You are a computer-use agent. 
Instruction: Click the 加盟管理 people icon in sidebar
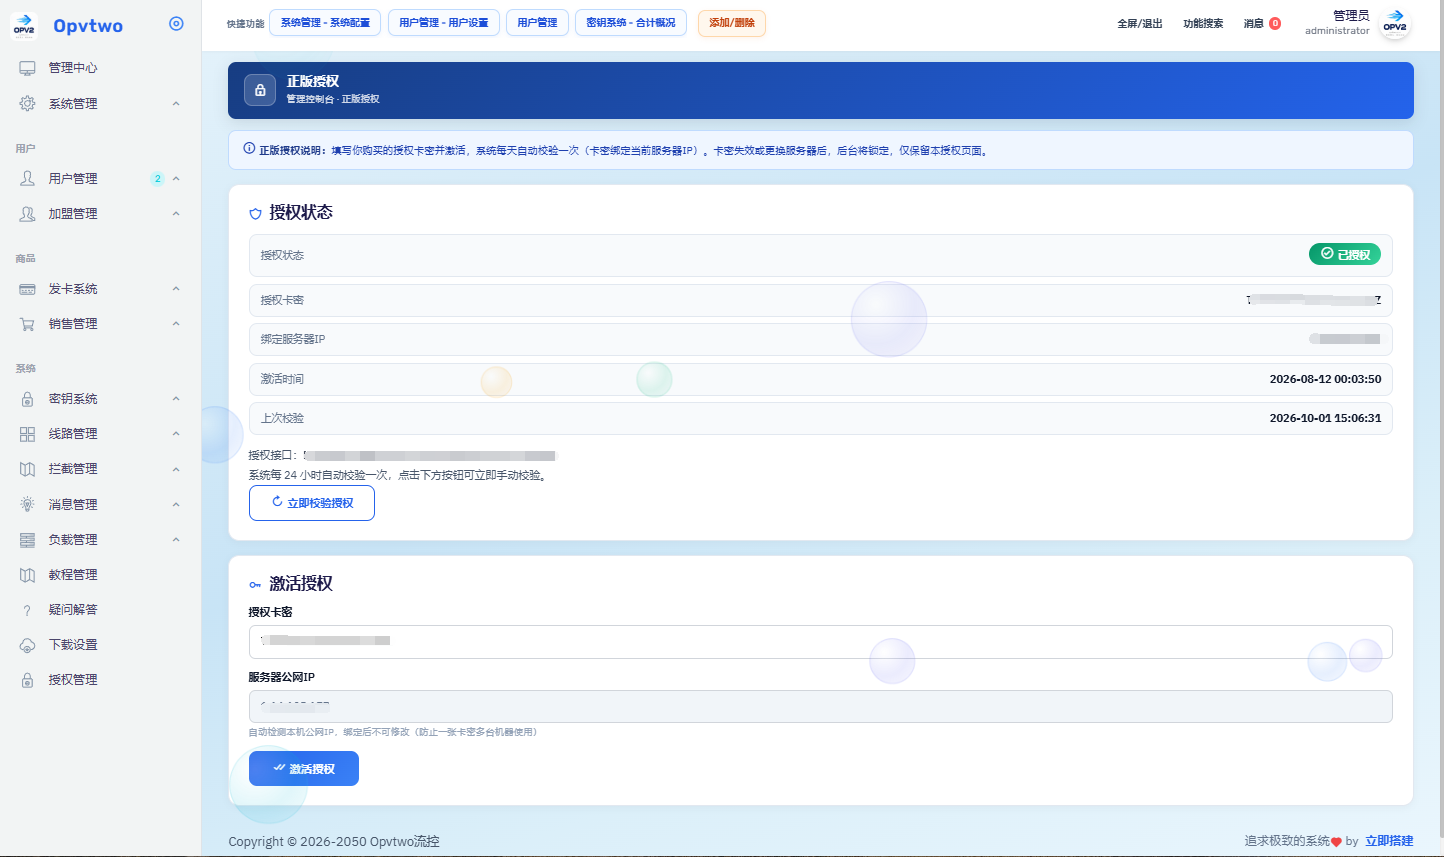27,214
